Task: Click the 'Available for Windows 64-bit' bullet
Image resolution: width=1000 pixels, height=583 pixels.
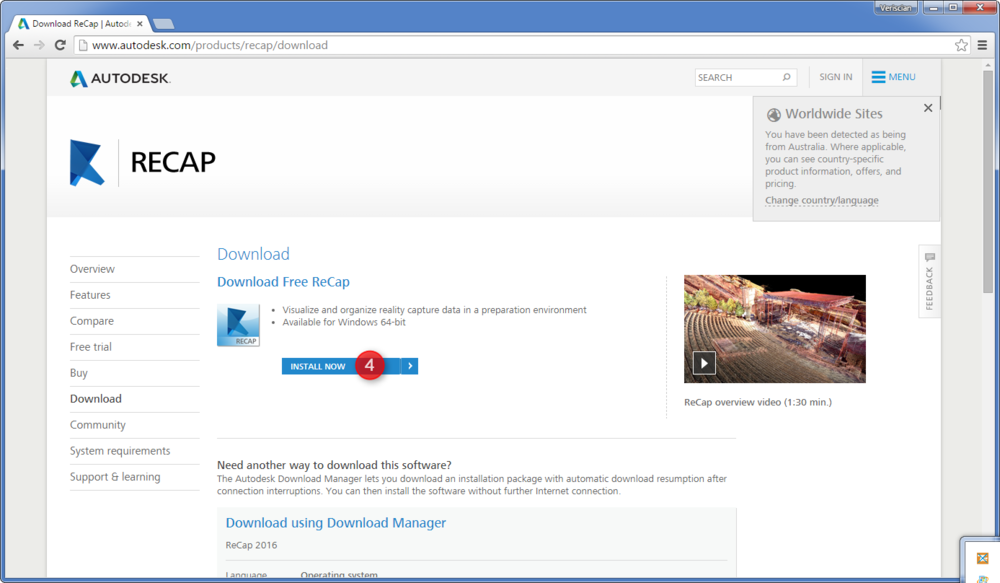Action: [x=344, y=322]
